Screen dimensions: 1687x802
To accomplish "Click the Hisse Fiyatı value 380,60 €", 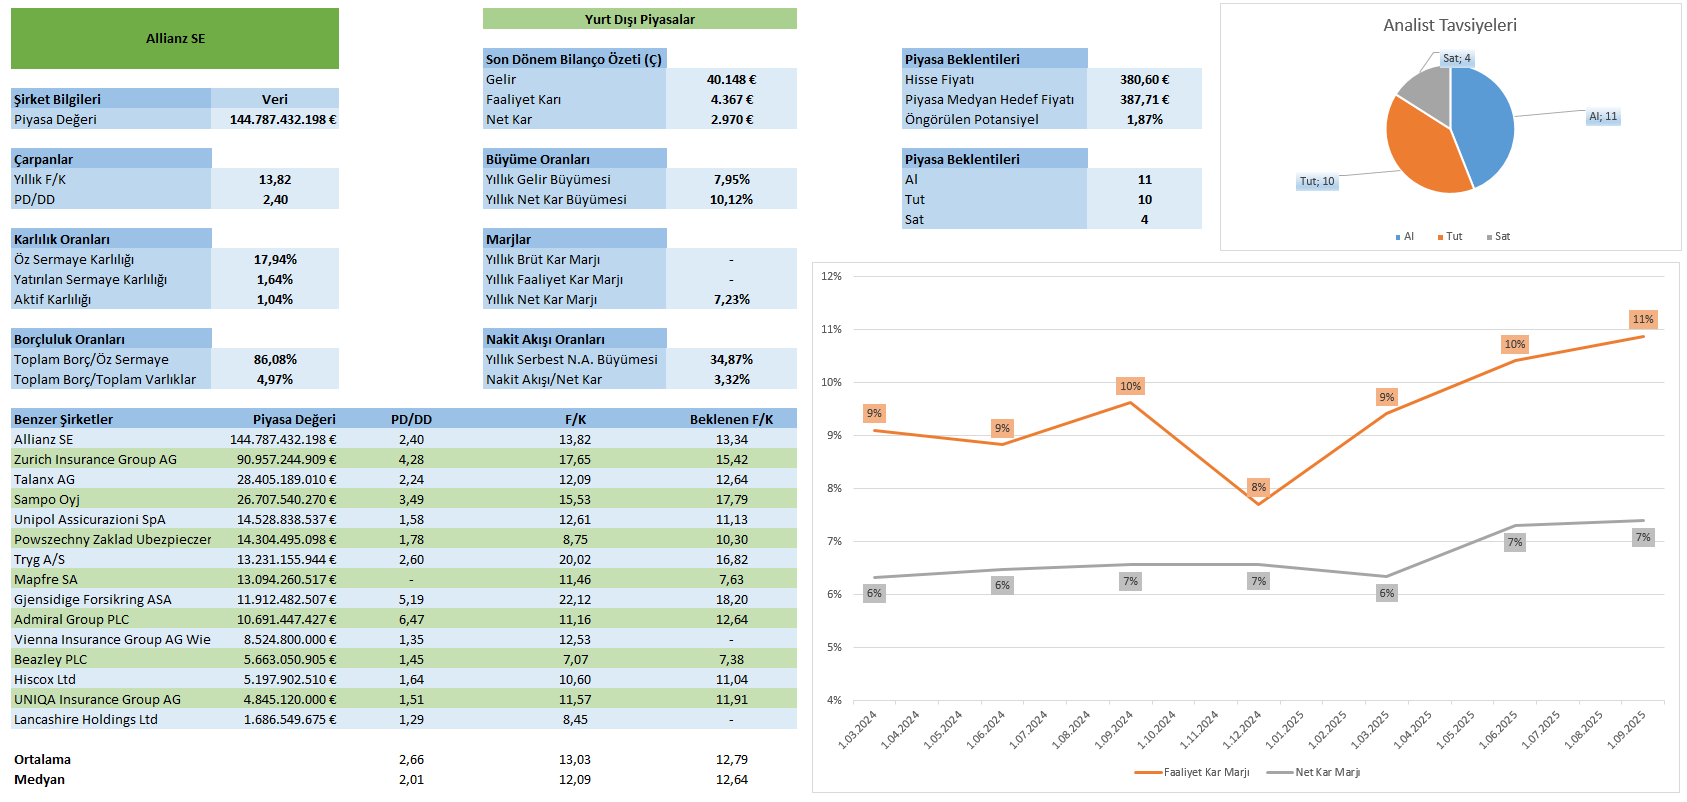I will pos(1145,79).
